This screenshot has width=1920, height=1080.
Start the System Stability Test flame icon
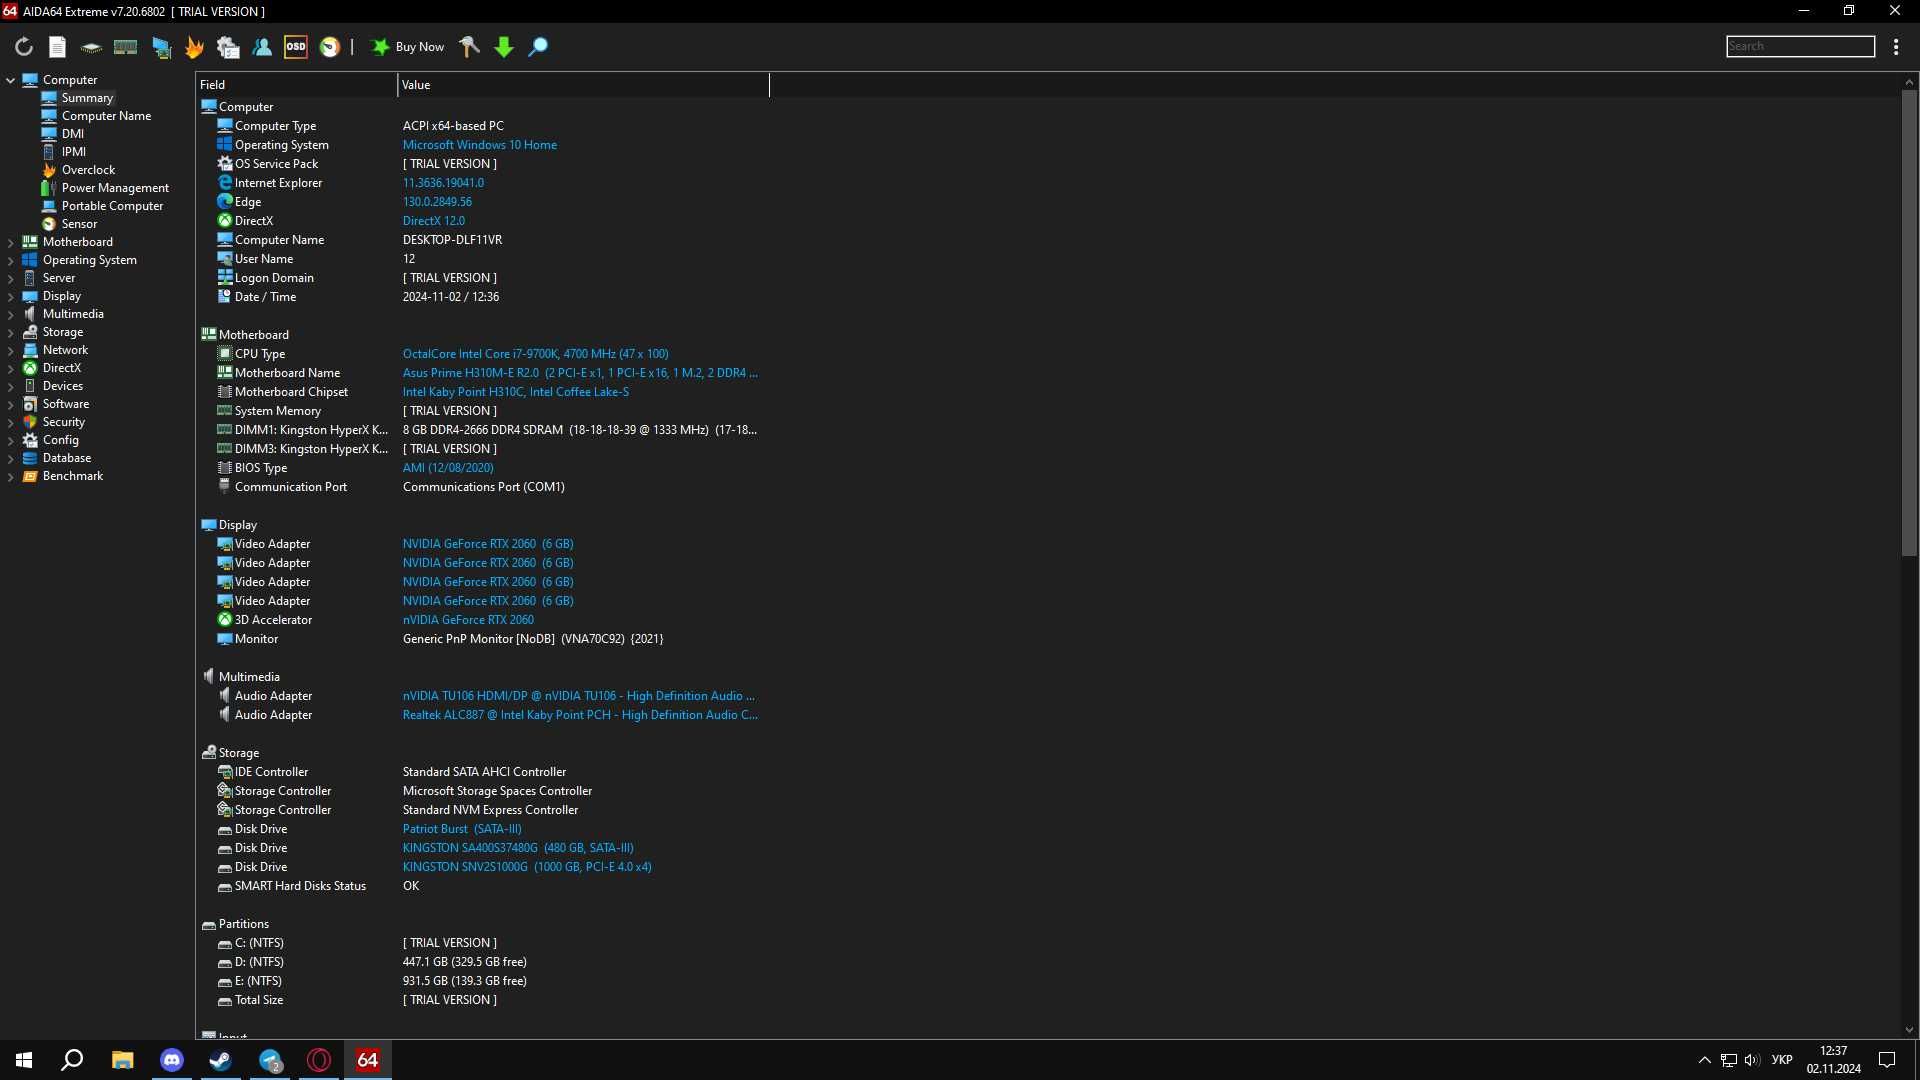(x=194, y=47)
